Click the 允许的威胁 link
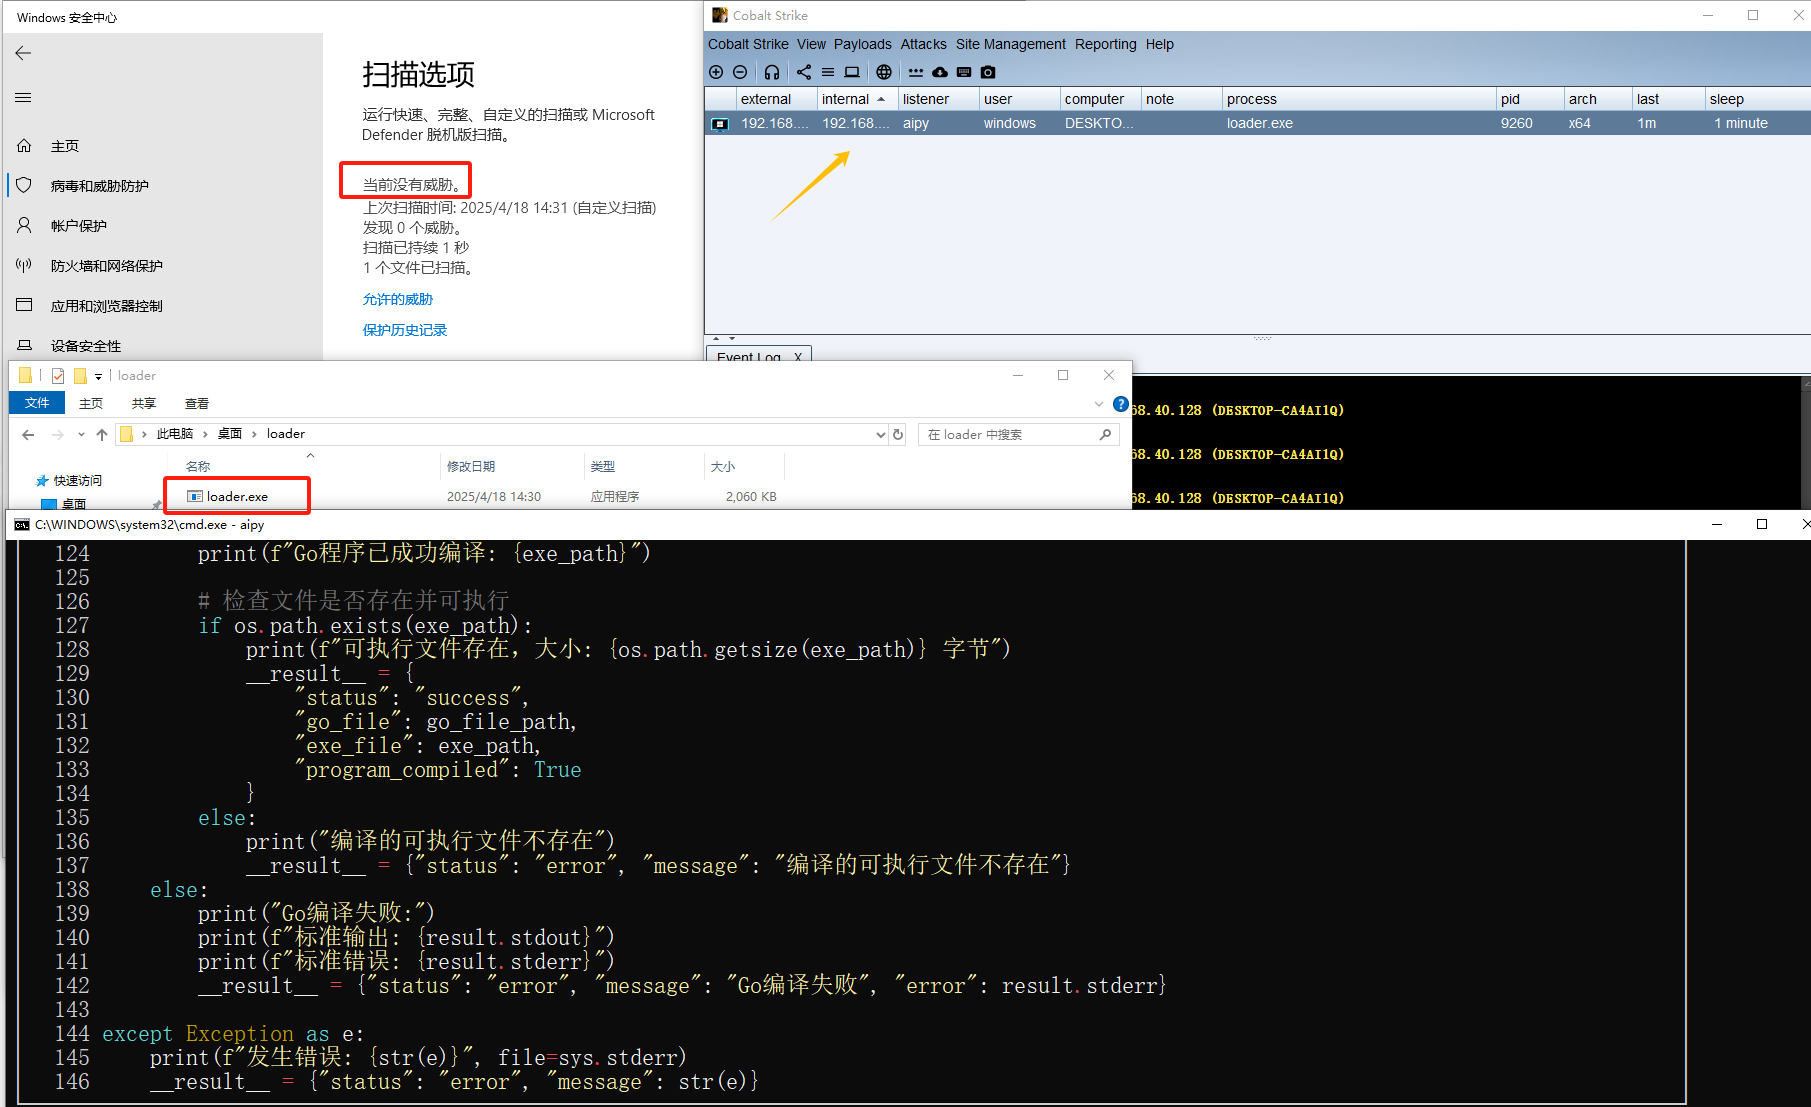The height and width of the screenshot is (1107, 1811). pos(398,299)
